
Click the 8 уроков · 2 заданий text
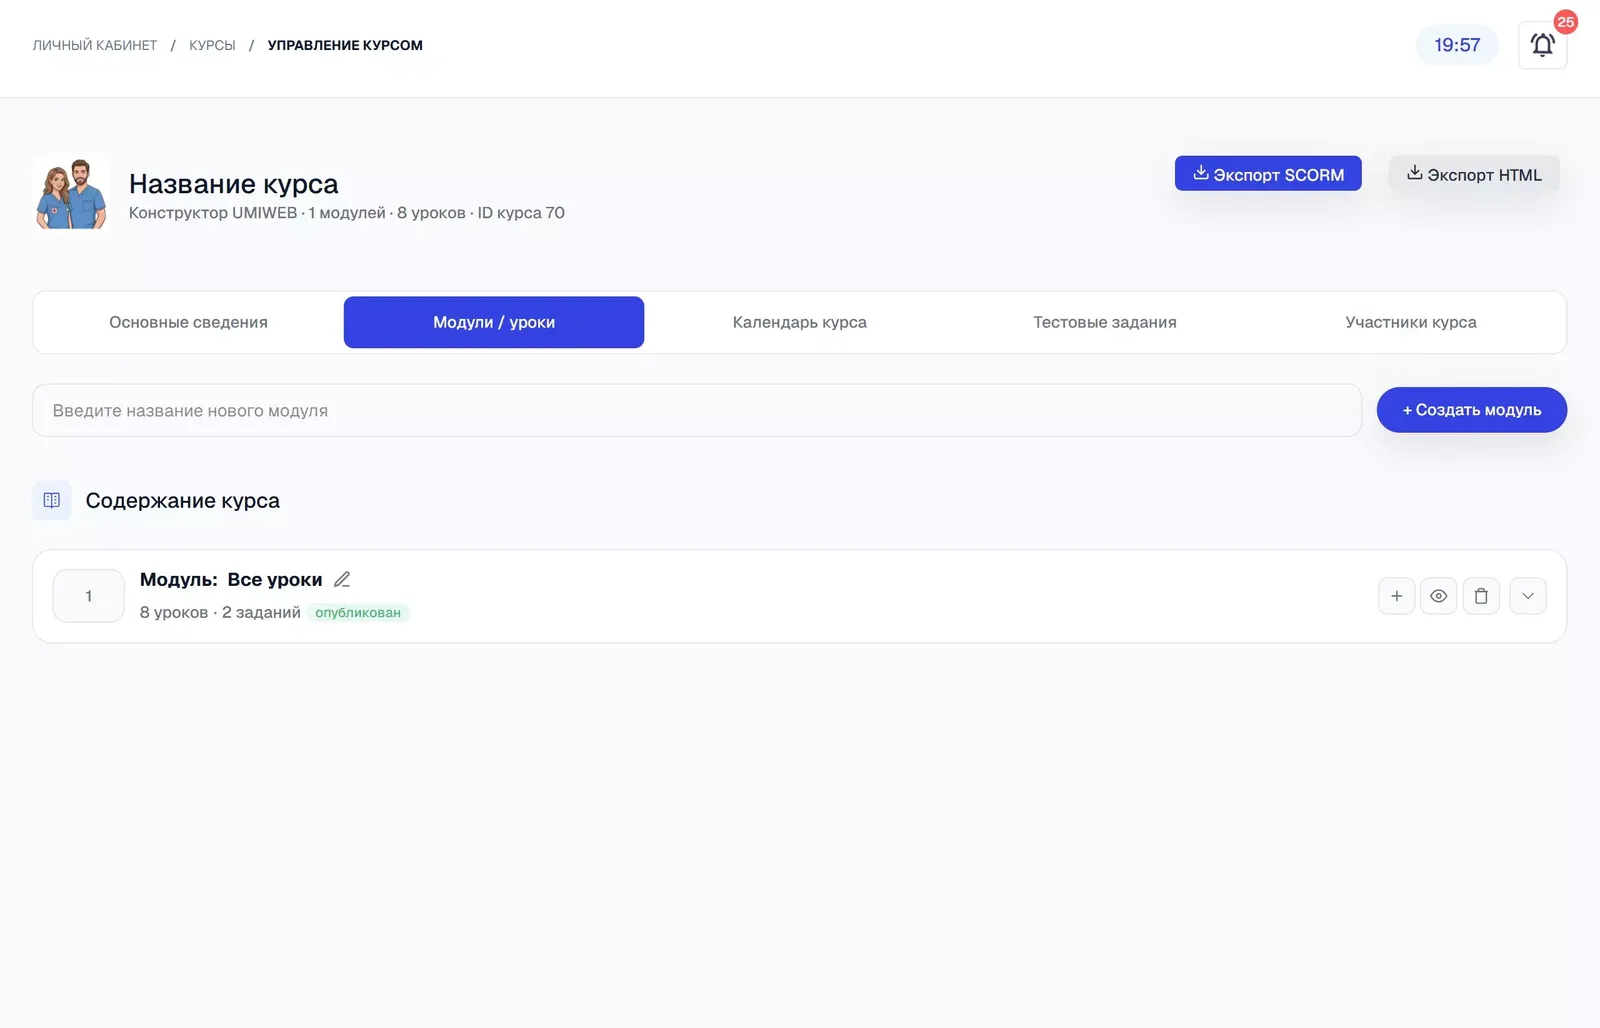[220, 612]
